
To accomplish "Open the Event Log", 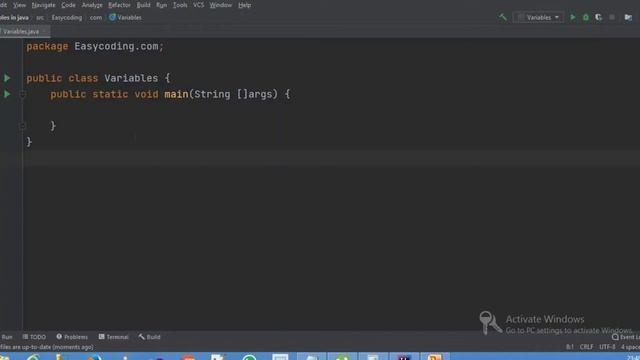I will pos(626,338).
